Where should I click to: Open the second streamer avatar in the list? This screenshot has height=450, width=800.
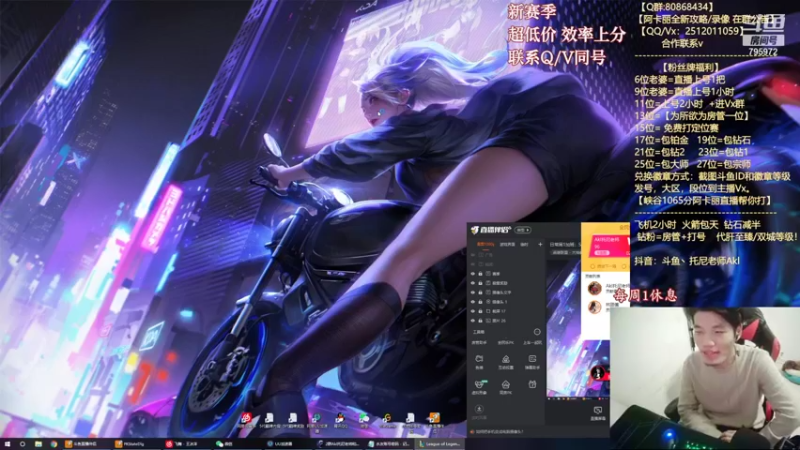coord(594,307)
